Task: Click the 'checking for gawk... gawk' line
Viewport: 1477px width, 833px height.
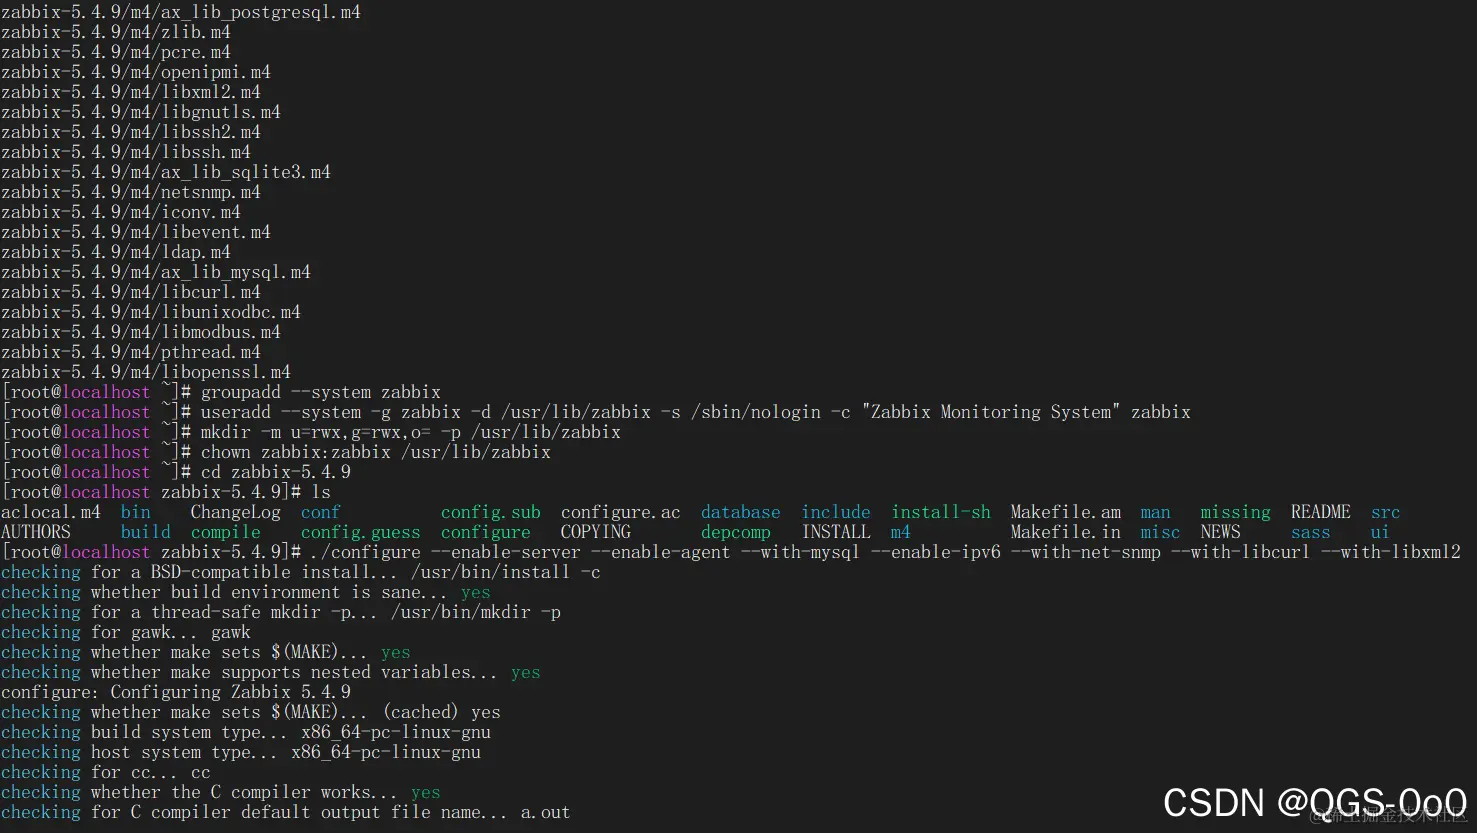Action: point(126,632)
